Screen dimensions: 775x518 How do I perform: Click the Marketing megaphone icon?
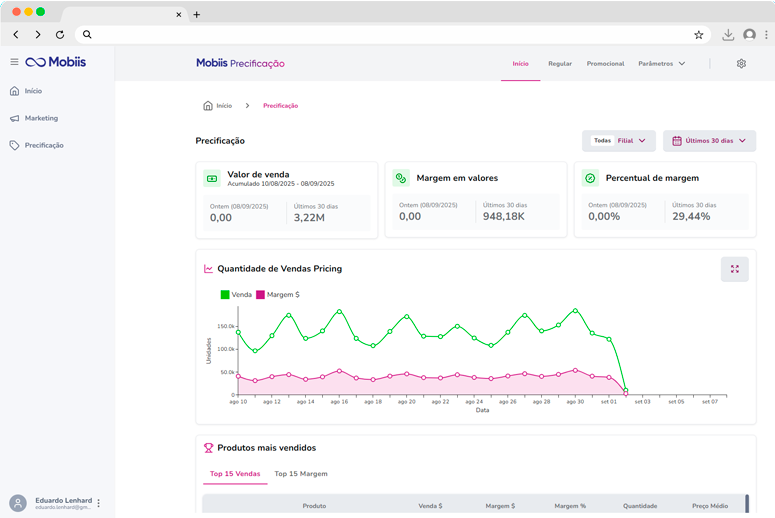14,118
